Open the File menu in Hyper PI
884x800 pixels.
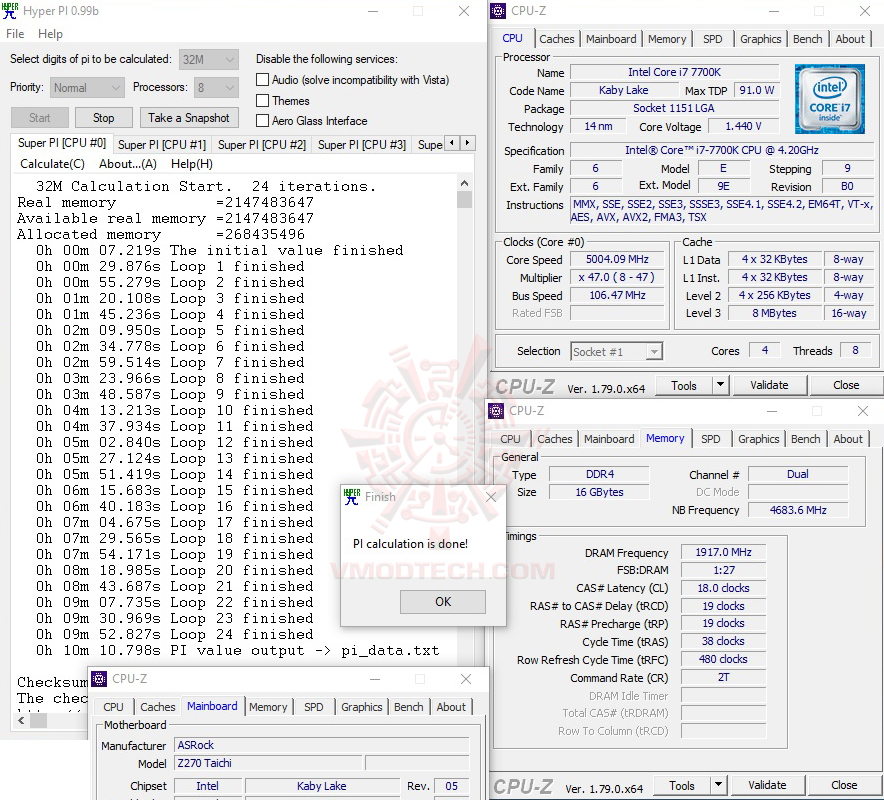click(x=15, y=34)
